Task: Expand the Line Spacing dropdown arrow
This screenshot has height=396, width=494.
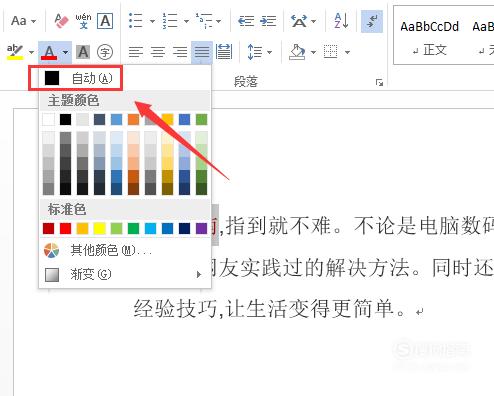Action: pyautogui.click(x=269, y=52)
